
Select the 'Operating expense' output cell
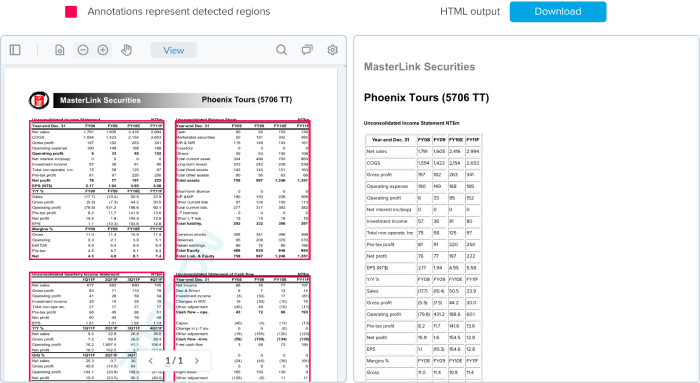pyautogui.click(x=391, y=186)
